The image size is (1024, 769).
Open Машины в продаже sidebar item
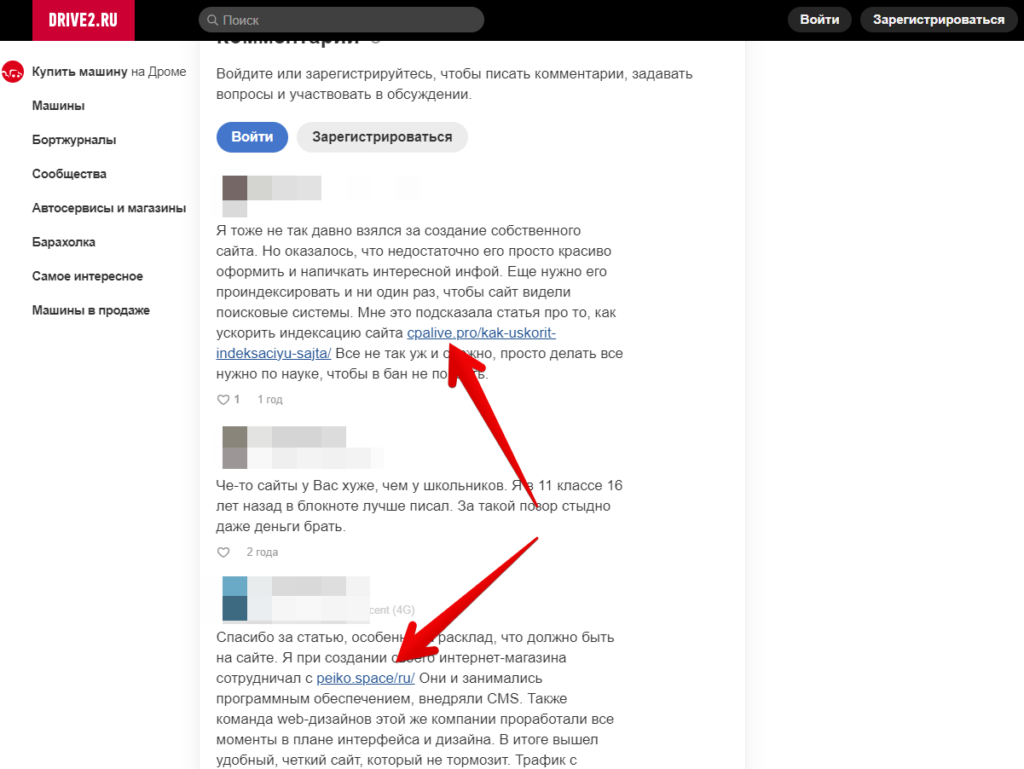[91, 310]
